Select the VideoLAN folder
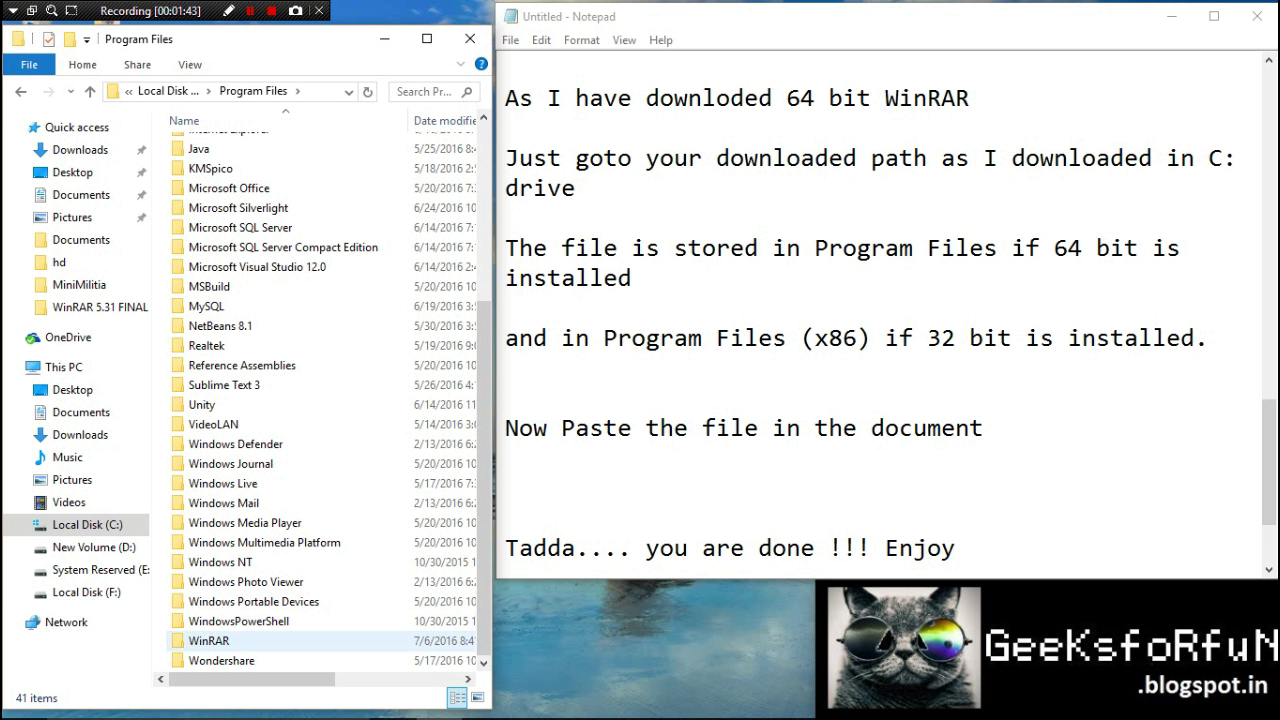The height and width of the screenshot is (720, 1280). (213, 424)
